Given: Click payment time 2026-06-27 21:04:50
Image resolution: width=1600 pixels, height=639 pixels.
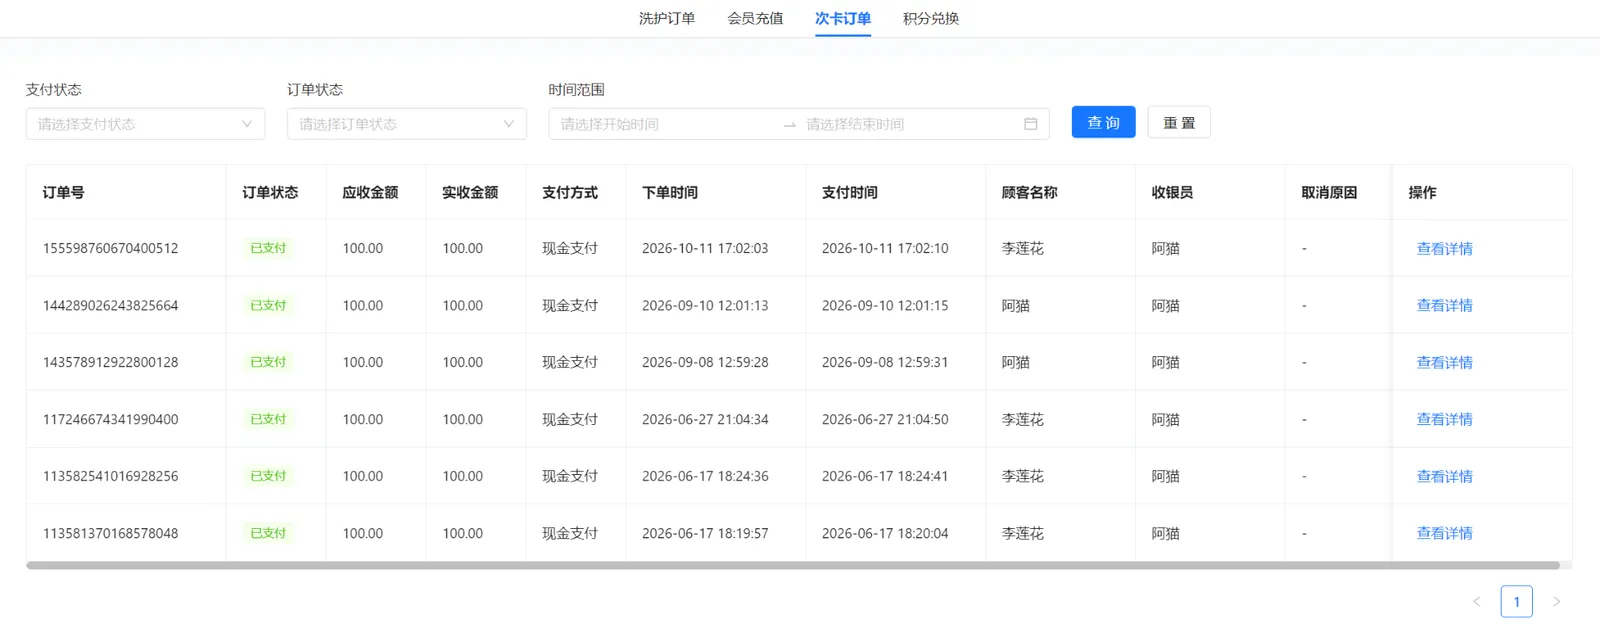Looking at the screenshot, I should pos(885,419).
